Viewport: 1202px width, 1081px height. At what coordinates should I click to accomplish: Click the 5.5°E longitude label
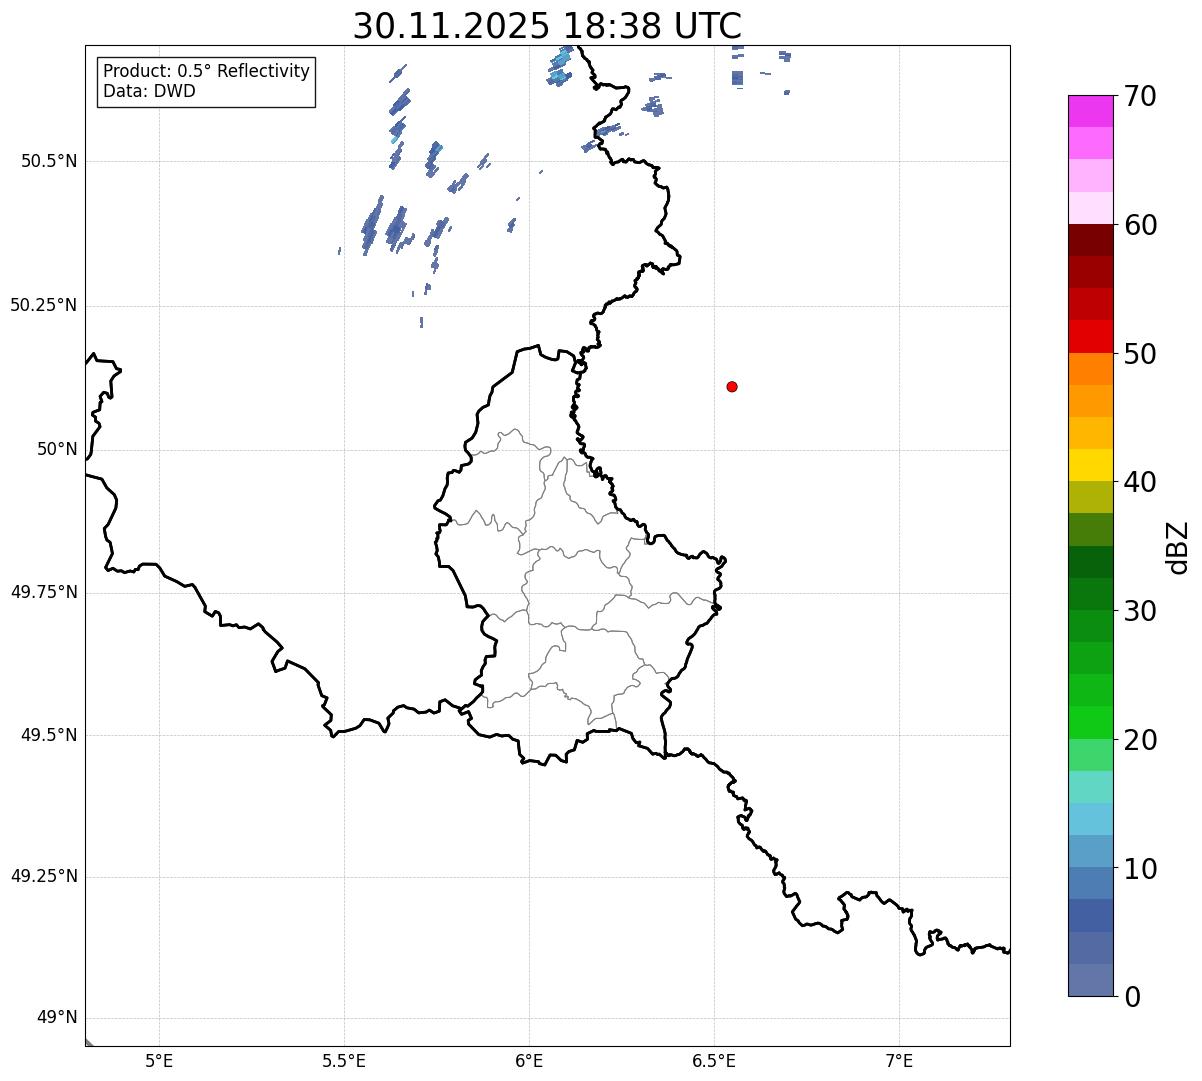click(344, 1061)
